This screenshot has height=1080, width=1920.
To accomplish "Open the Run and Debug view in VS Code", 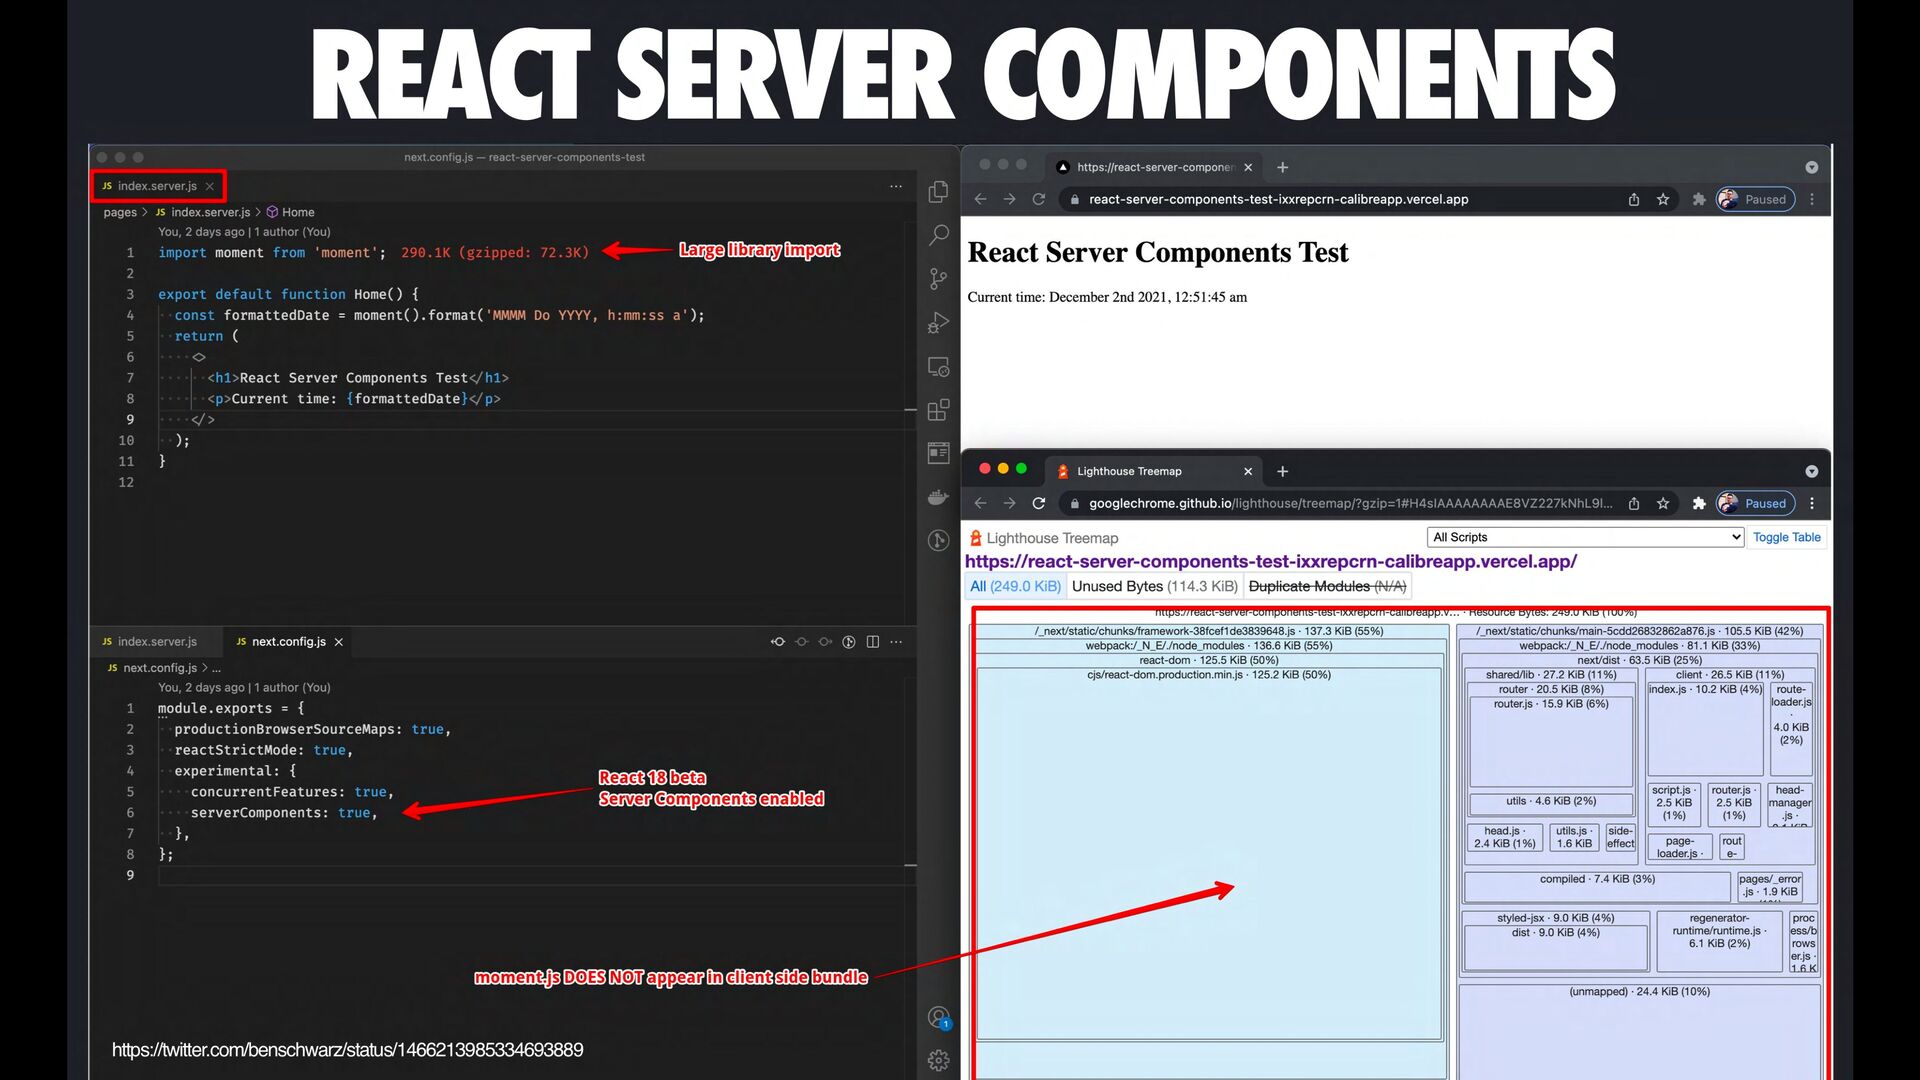I will coord(938,323).
